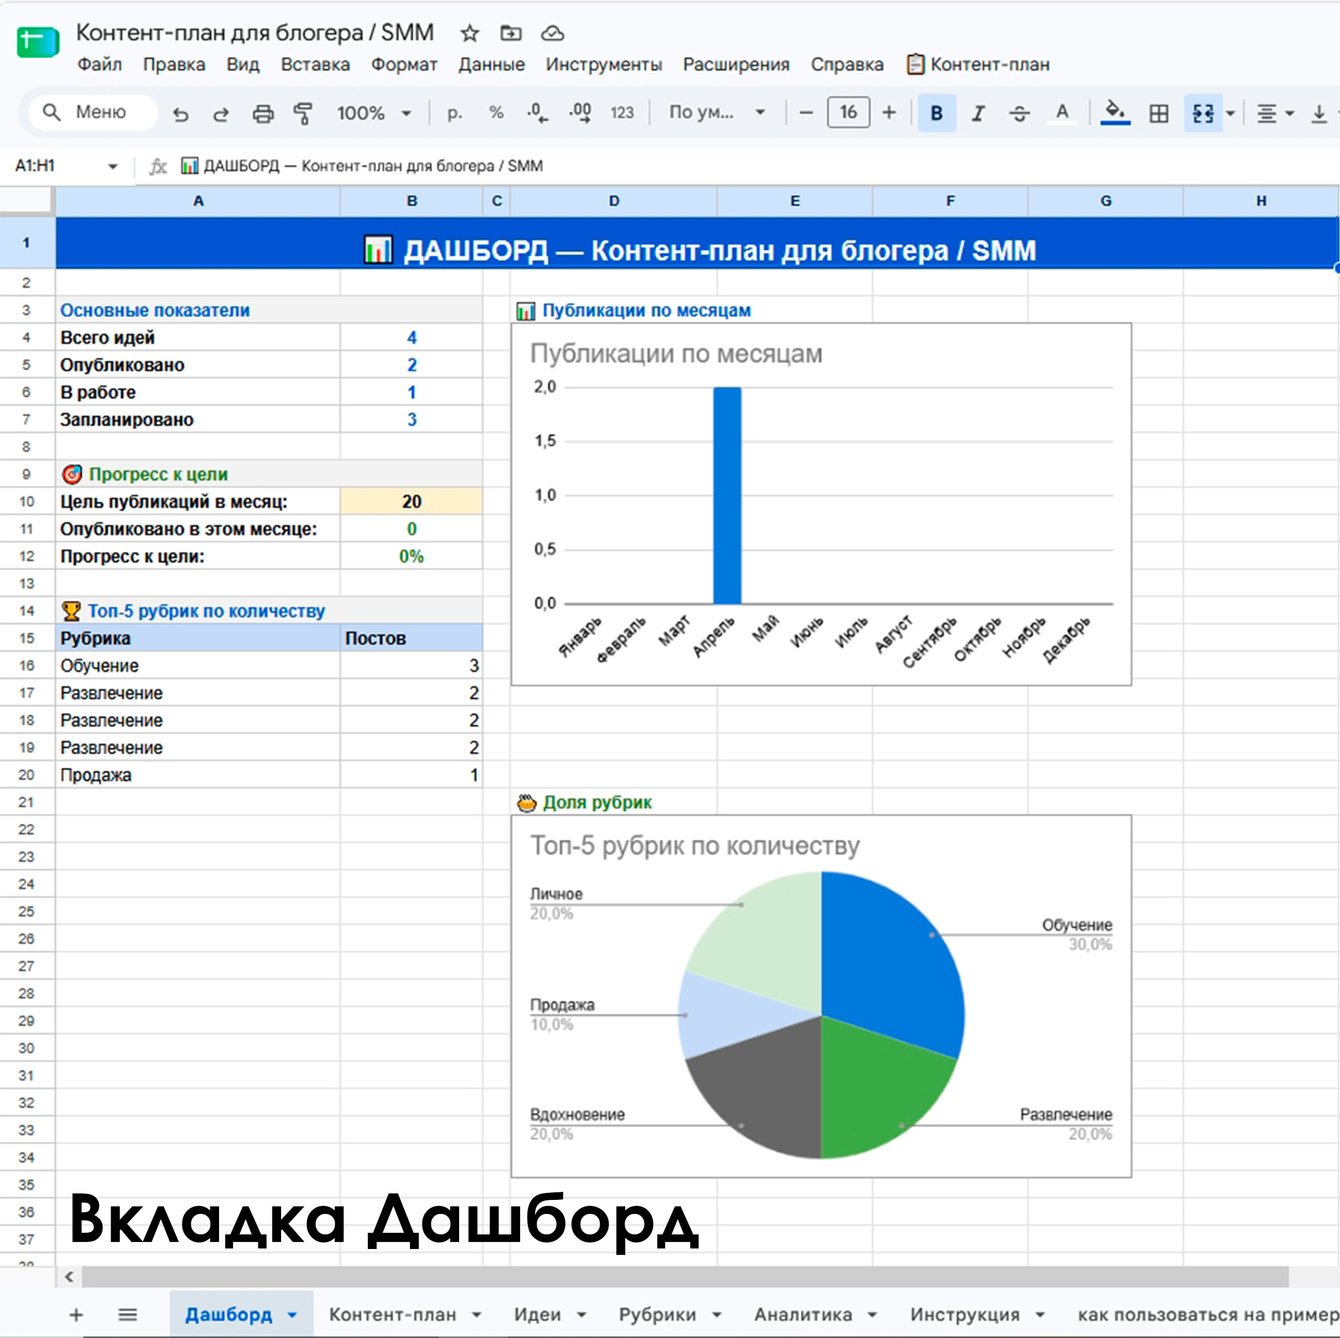The width and height of the screenshot is (1340, 1338).
Task: Decrease decimal places icon
Action: [x=537, y=113]
